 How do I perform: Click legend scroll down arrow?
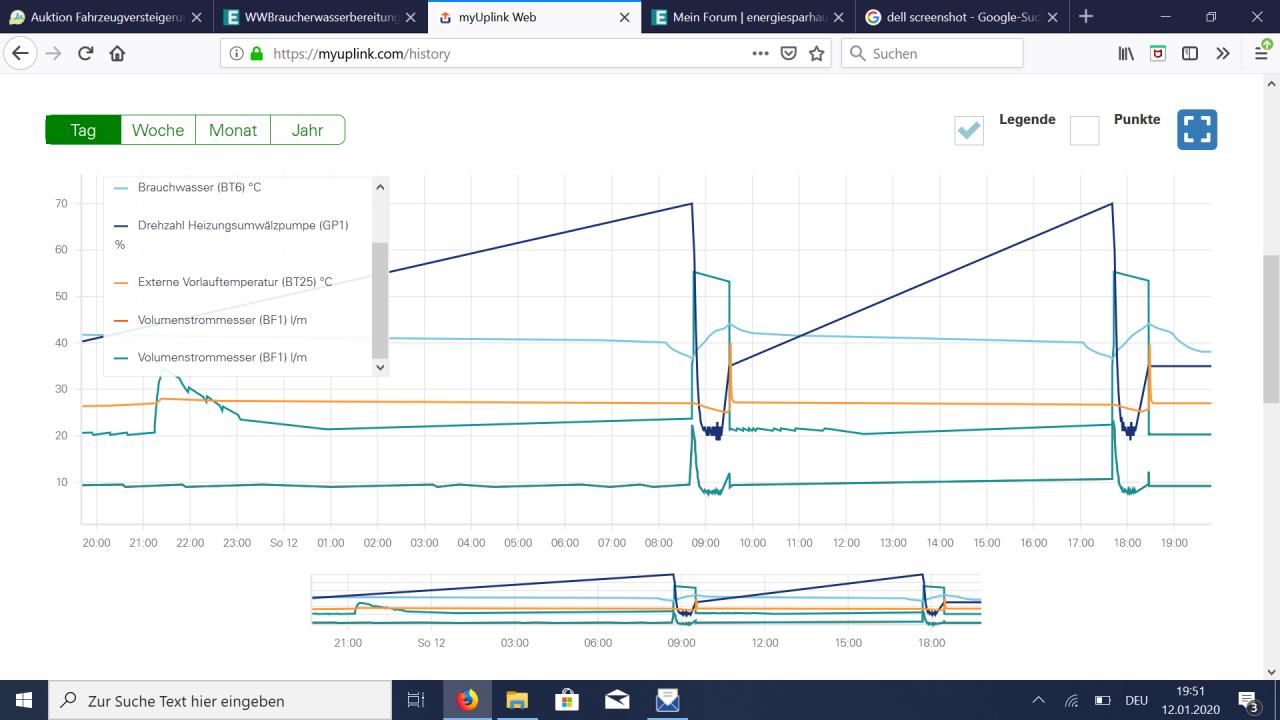point(380,367)
